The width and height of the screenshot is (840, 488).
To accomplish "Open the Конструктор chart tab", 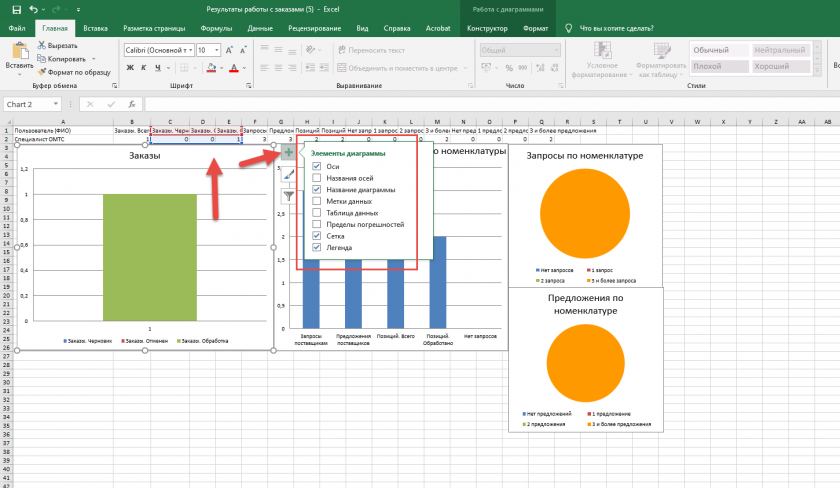I will [489, 30].
